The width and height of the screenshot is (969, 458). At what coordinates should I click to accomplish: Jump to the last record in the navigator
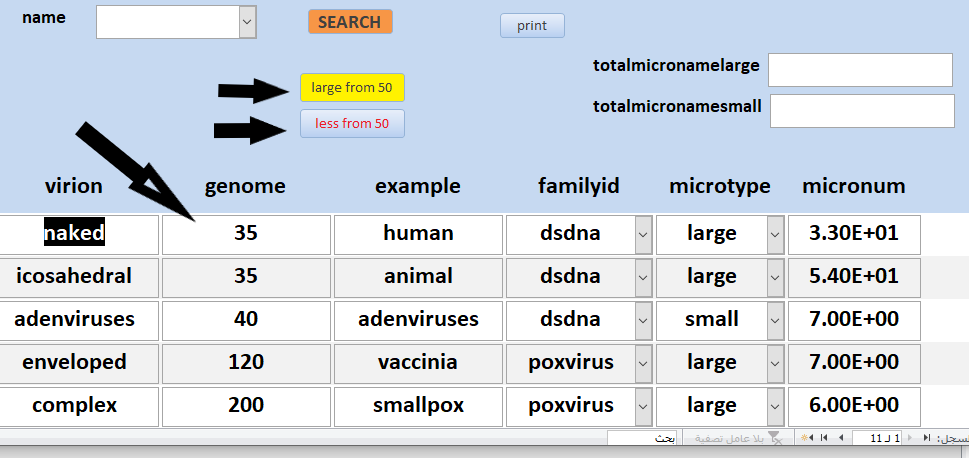tap(824, 438)
